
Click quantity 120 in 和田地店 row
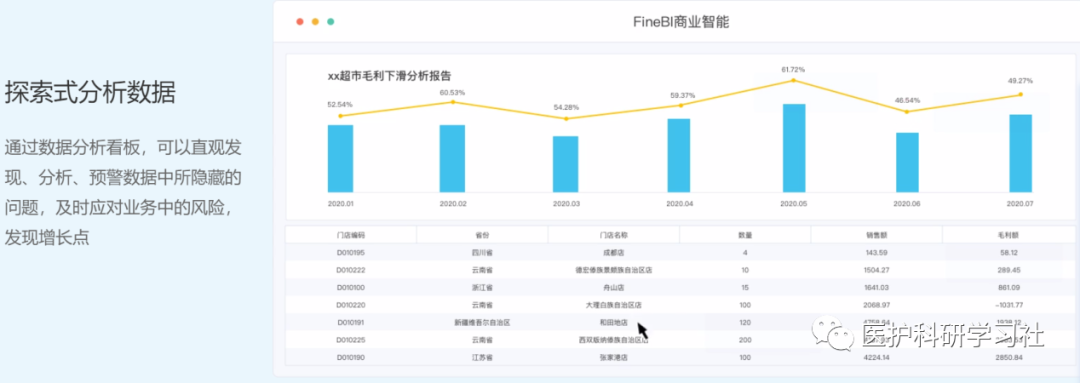coord(745,322)
